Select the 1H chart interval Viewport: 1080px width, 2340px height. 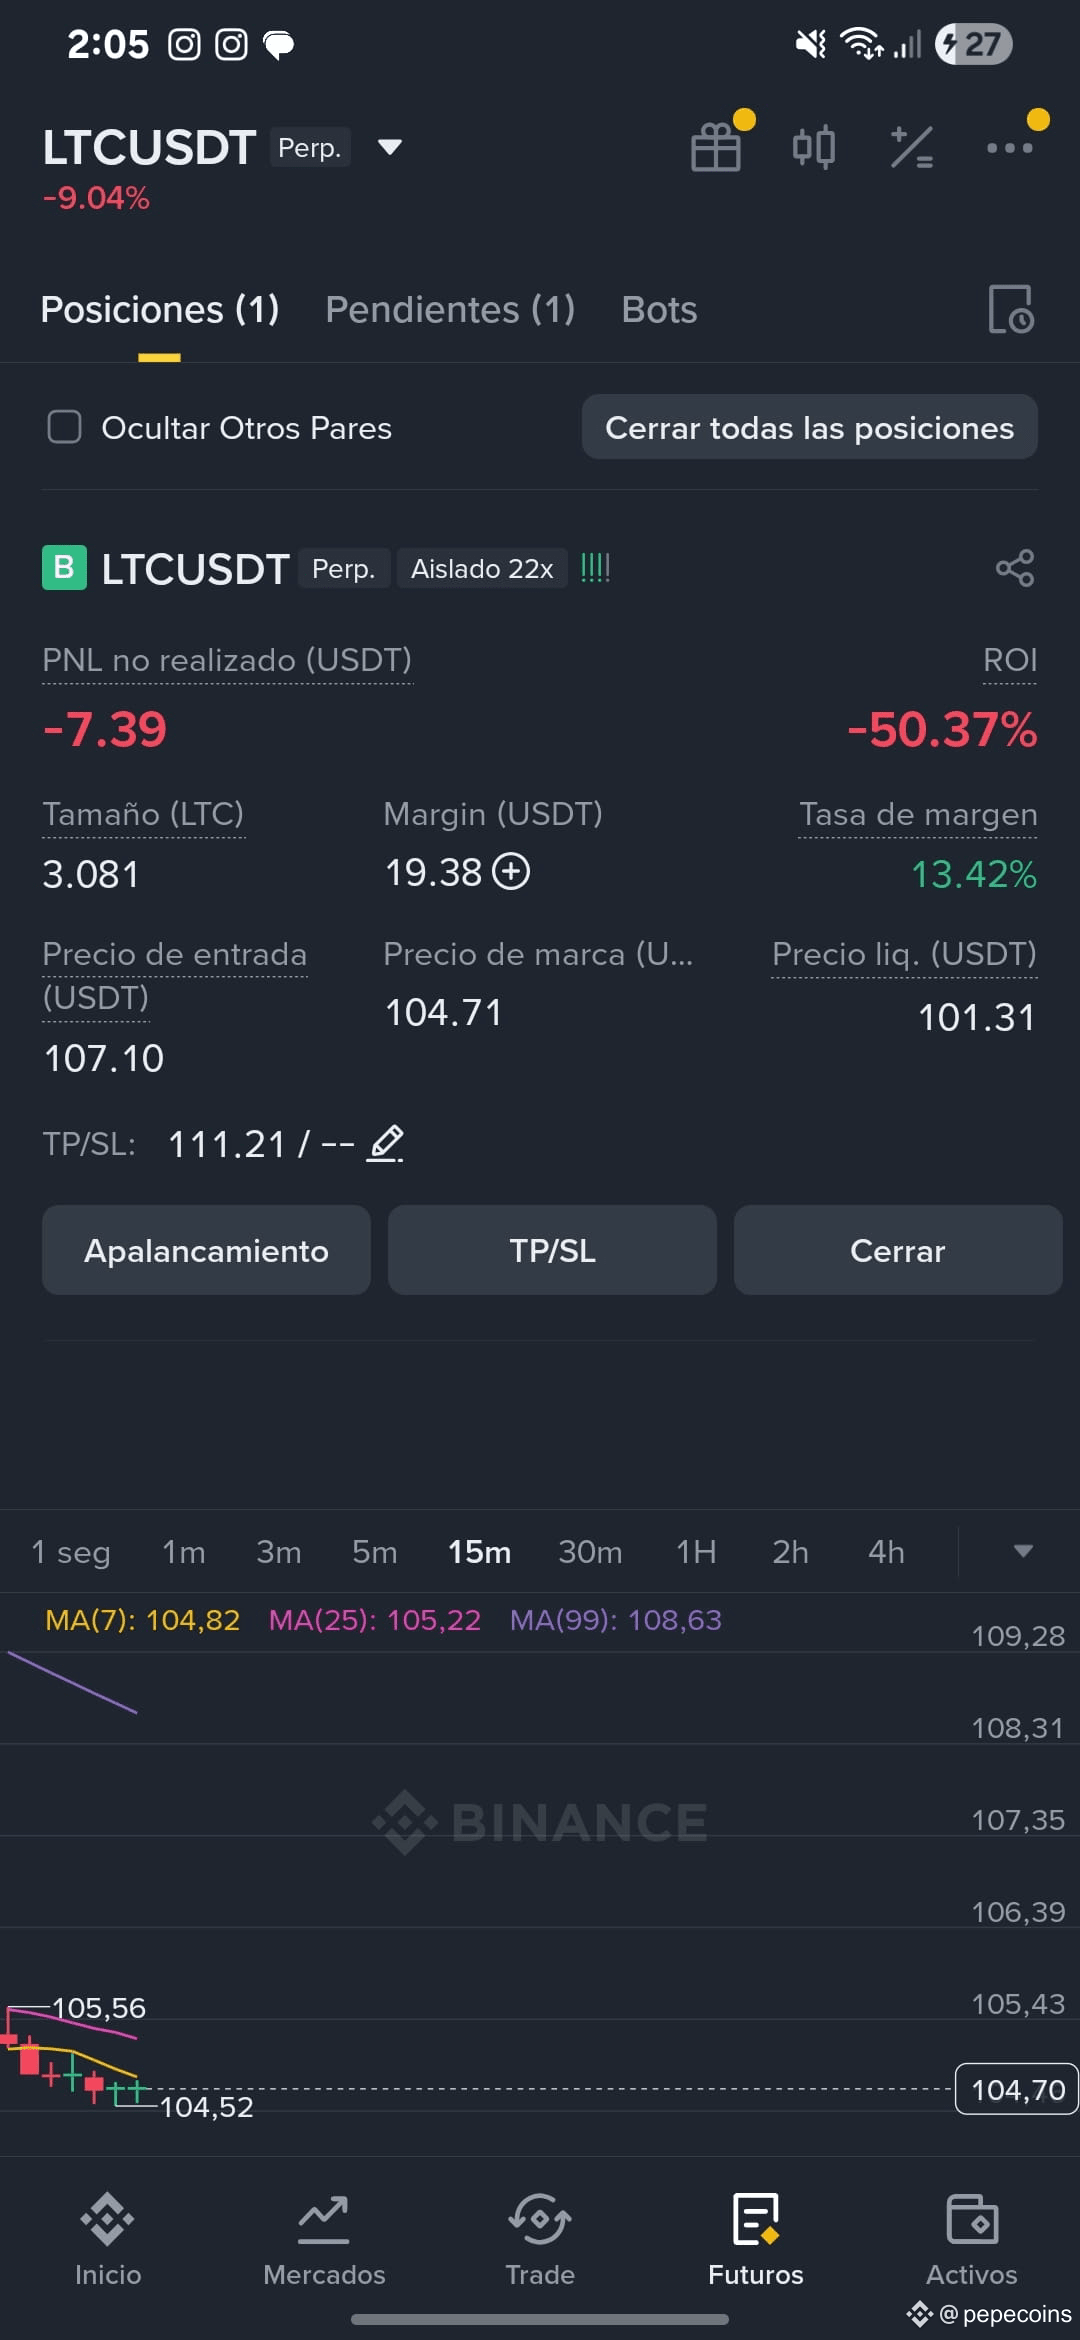coord(696,1551)
